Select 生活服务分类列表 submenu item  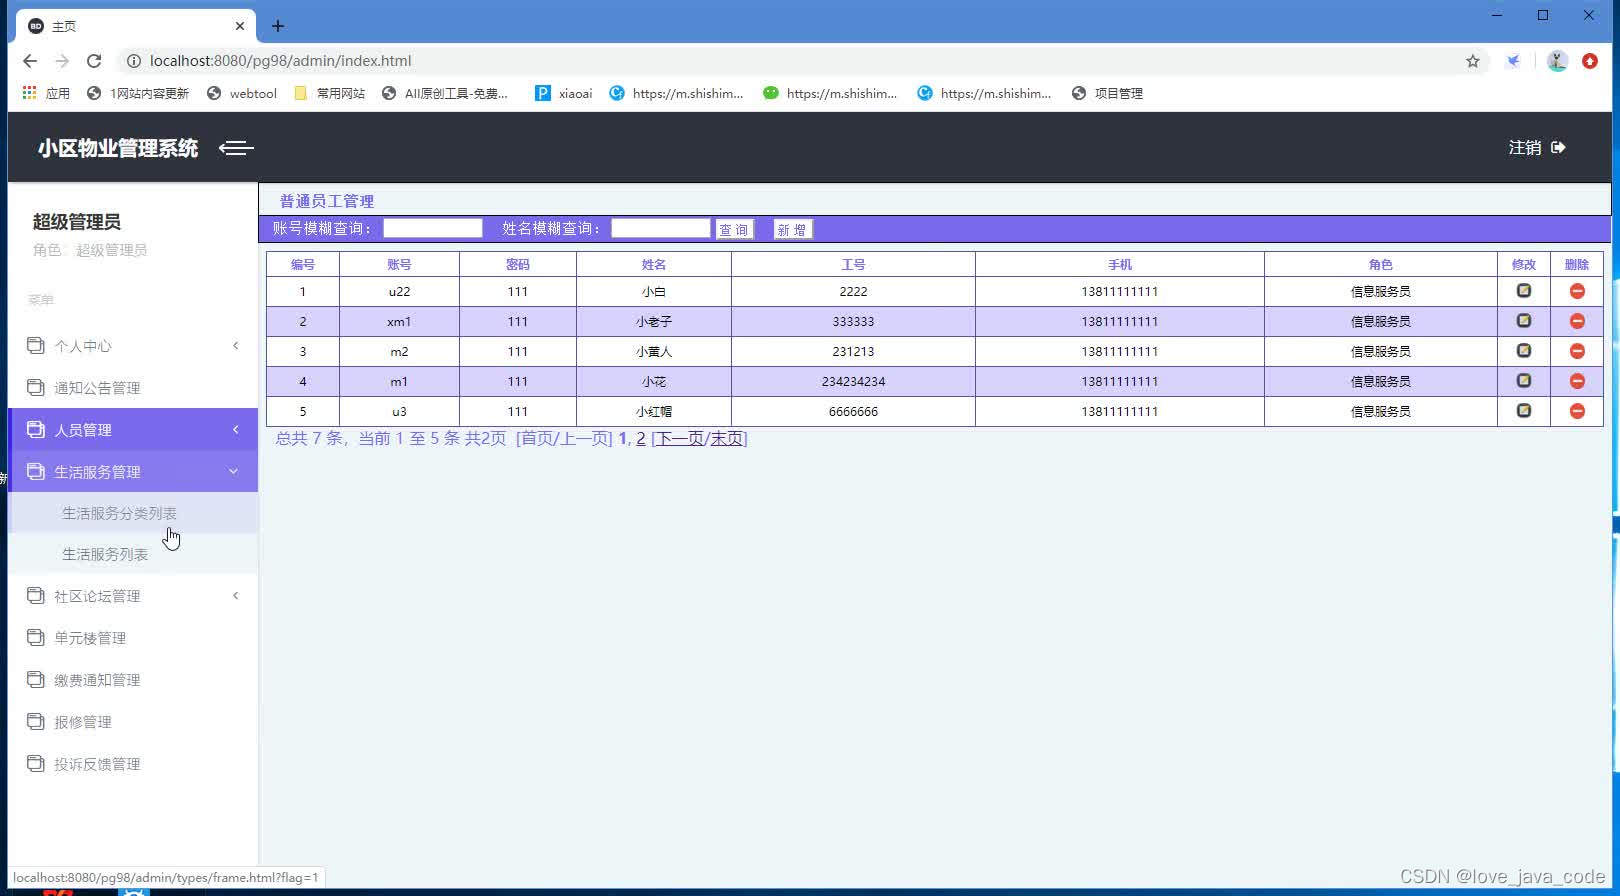[x=133, y=513]
